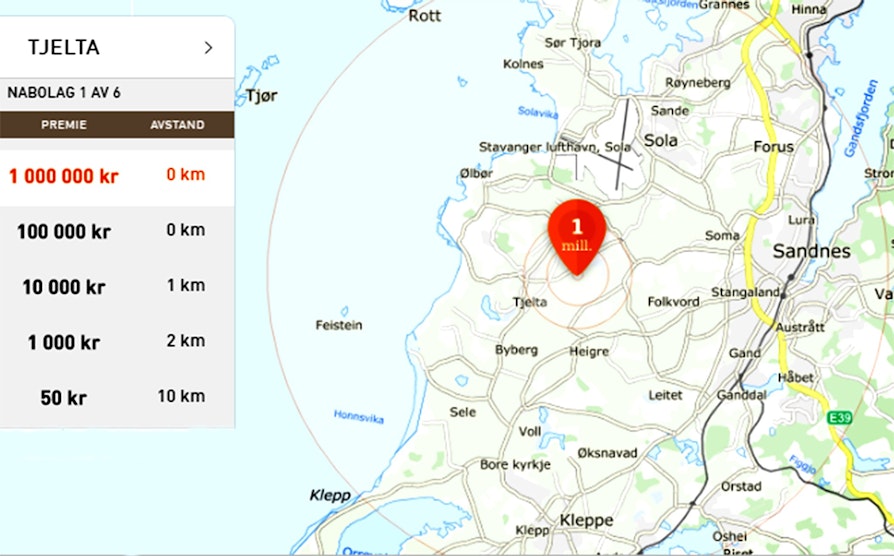The width and height of the screenshot is (894, 556).
Task: Click the Sande map label
Action: pos(670,111)
